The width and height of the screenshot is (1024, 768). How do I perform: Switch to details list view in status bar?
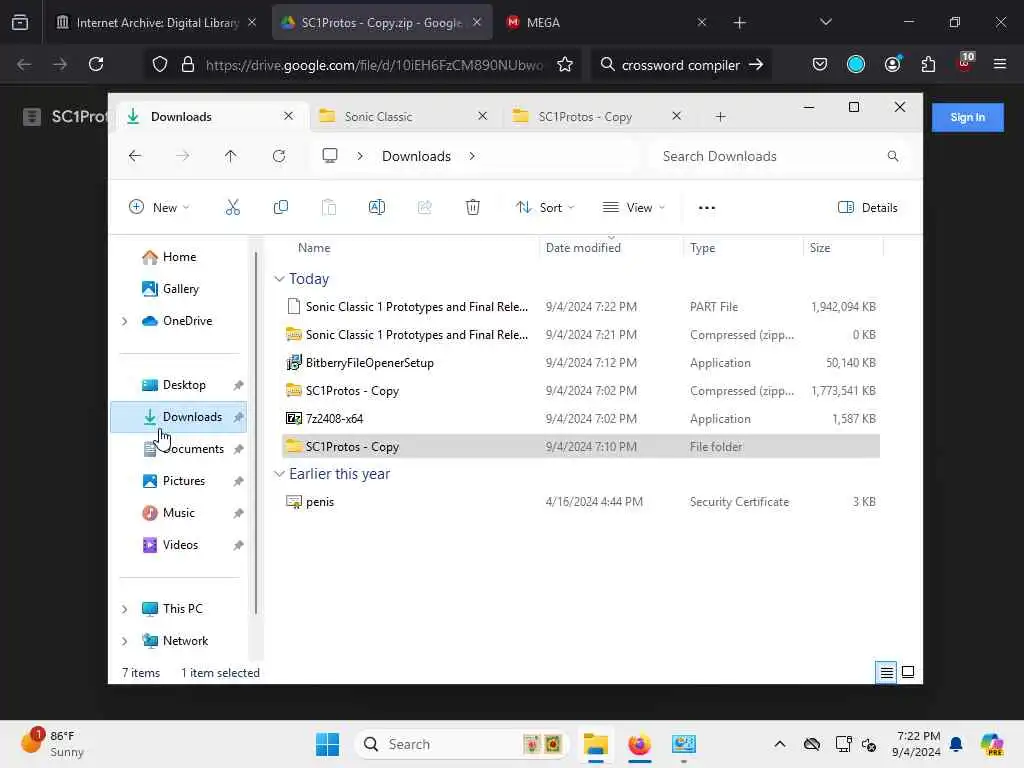886,672
